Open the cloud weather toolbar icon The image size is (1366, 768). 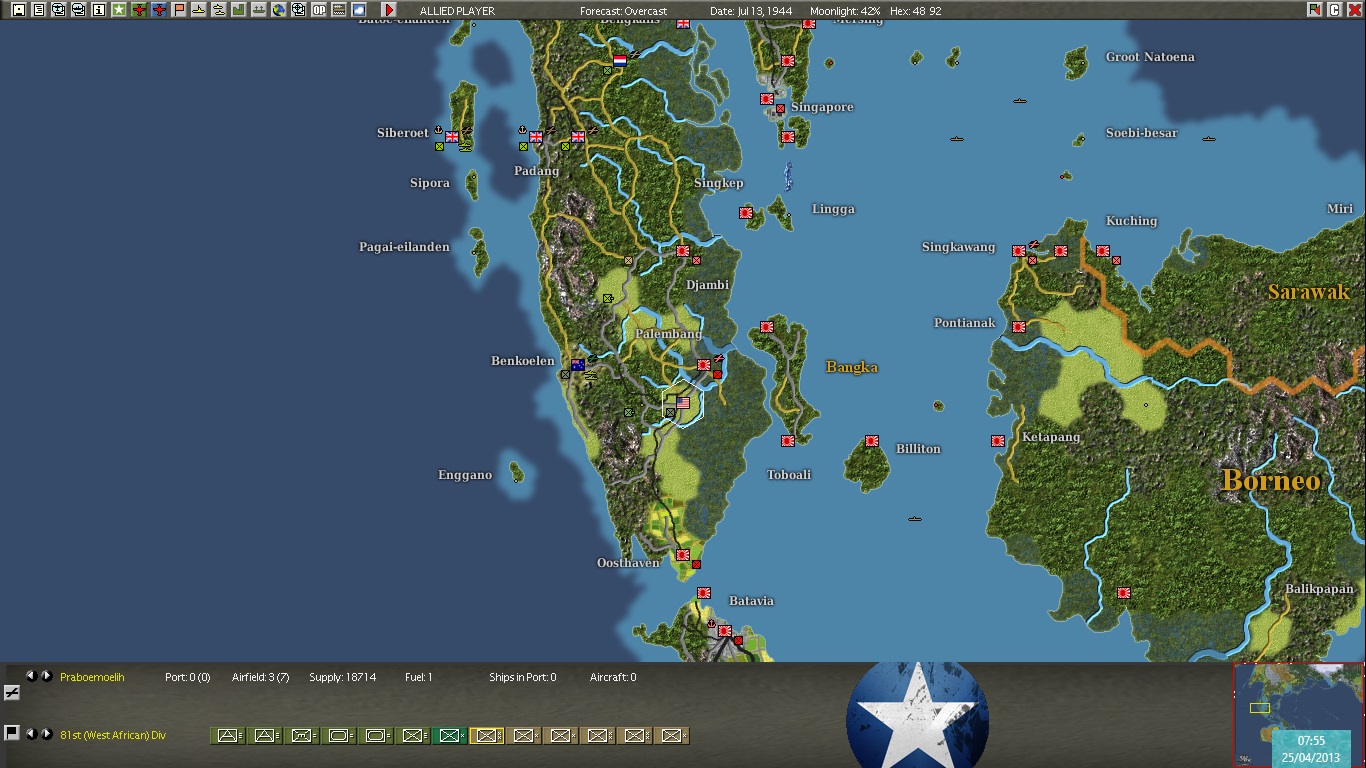[359, 10]
